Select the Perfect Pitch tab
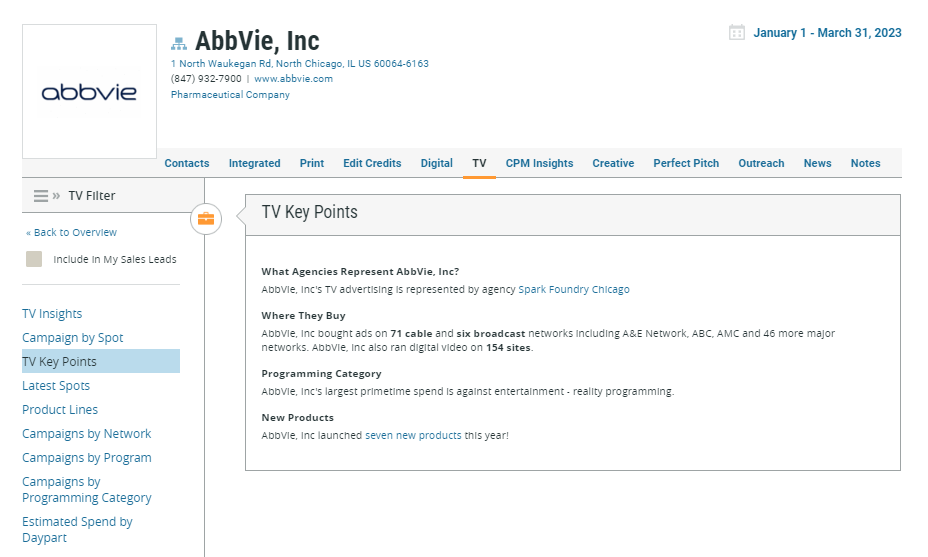Viewport: 928px width, 557px height. pyautogui.click(x=686, y=163)
